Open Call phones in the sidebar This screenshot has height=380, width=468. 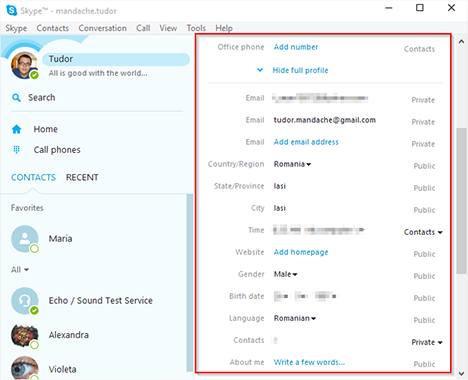point(57,150)
